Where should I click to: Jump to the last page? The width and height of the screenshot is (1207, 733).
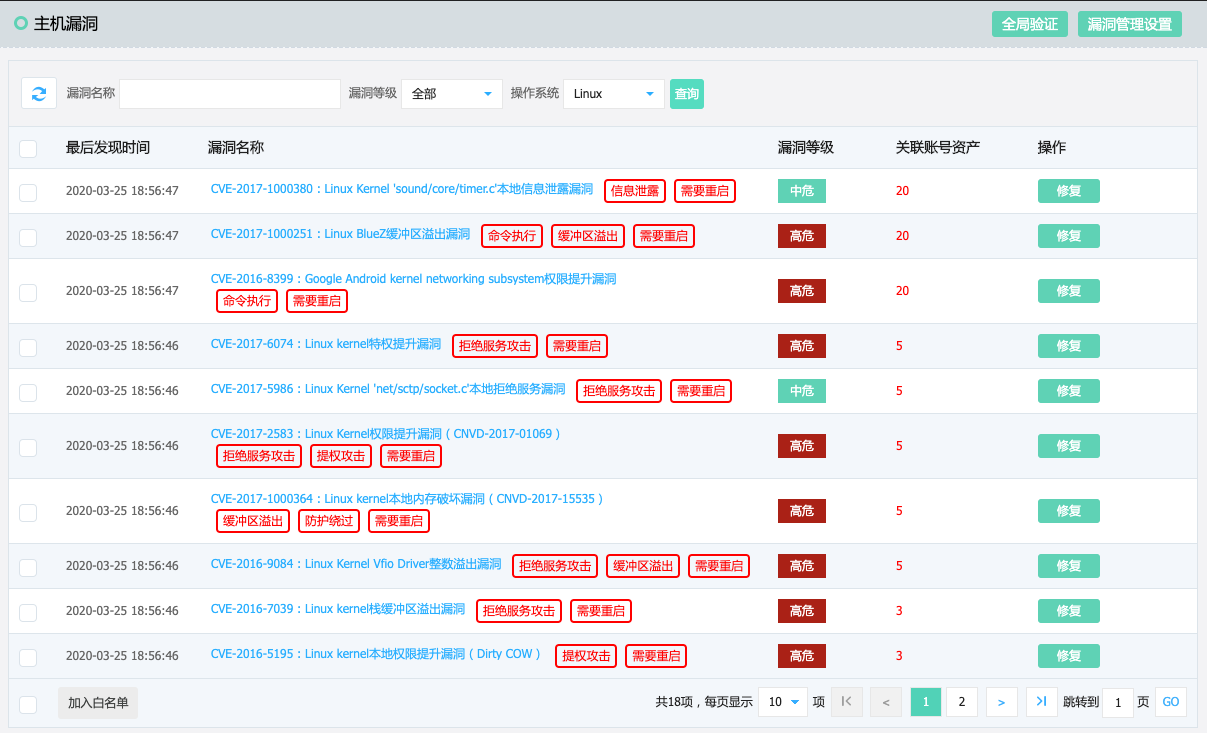1040,701
